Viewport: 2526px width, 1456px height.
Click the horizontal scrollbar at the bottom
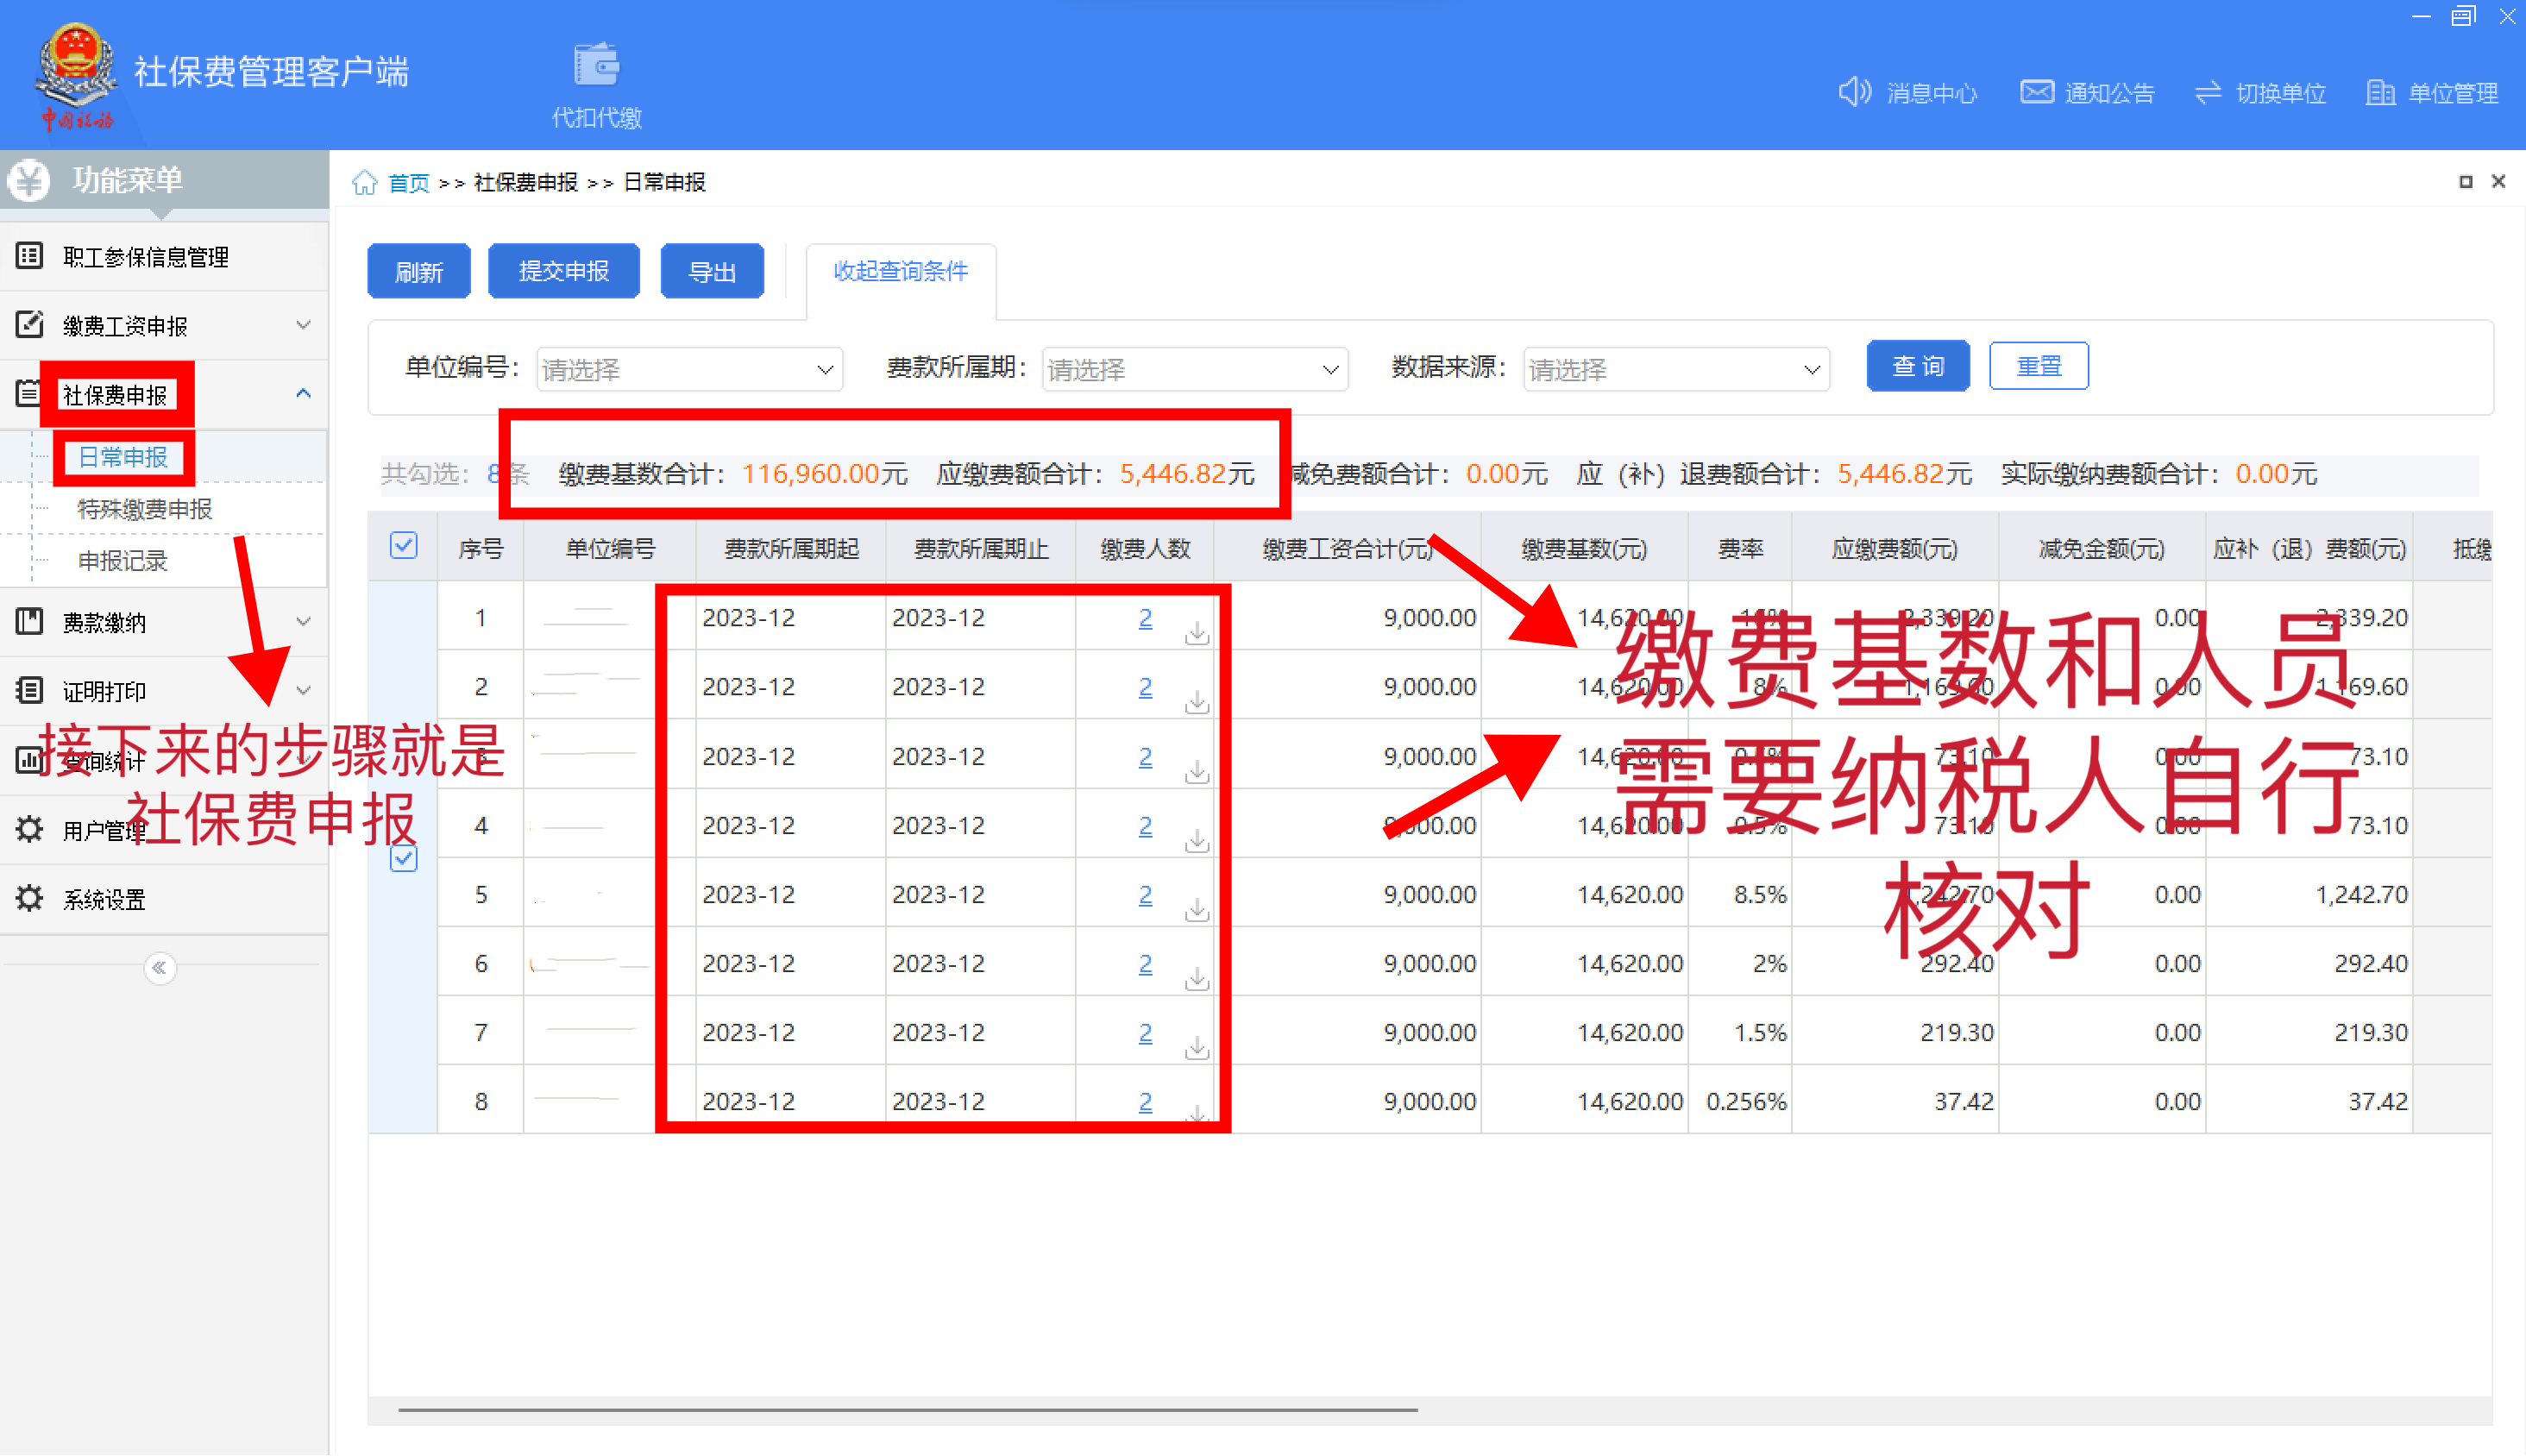click(907, 1409)
